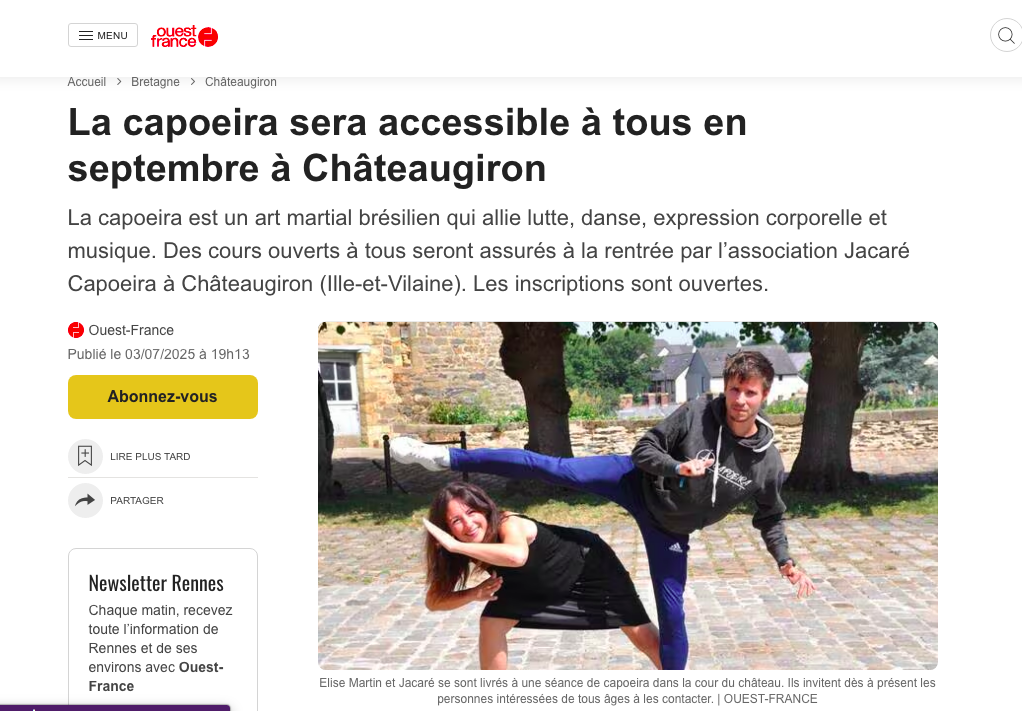Screen dimensions: 1022x711
Task: Click the chevron after Bretagne breadcrumb
Action: click(193, 81)
